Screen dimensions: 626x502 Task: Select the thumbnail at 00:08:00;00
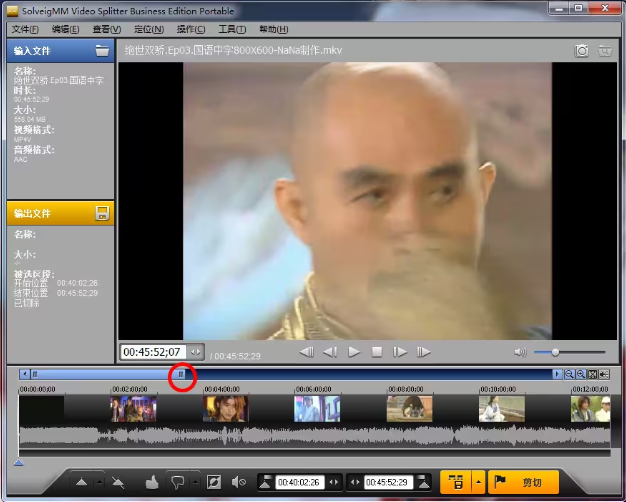410,409
